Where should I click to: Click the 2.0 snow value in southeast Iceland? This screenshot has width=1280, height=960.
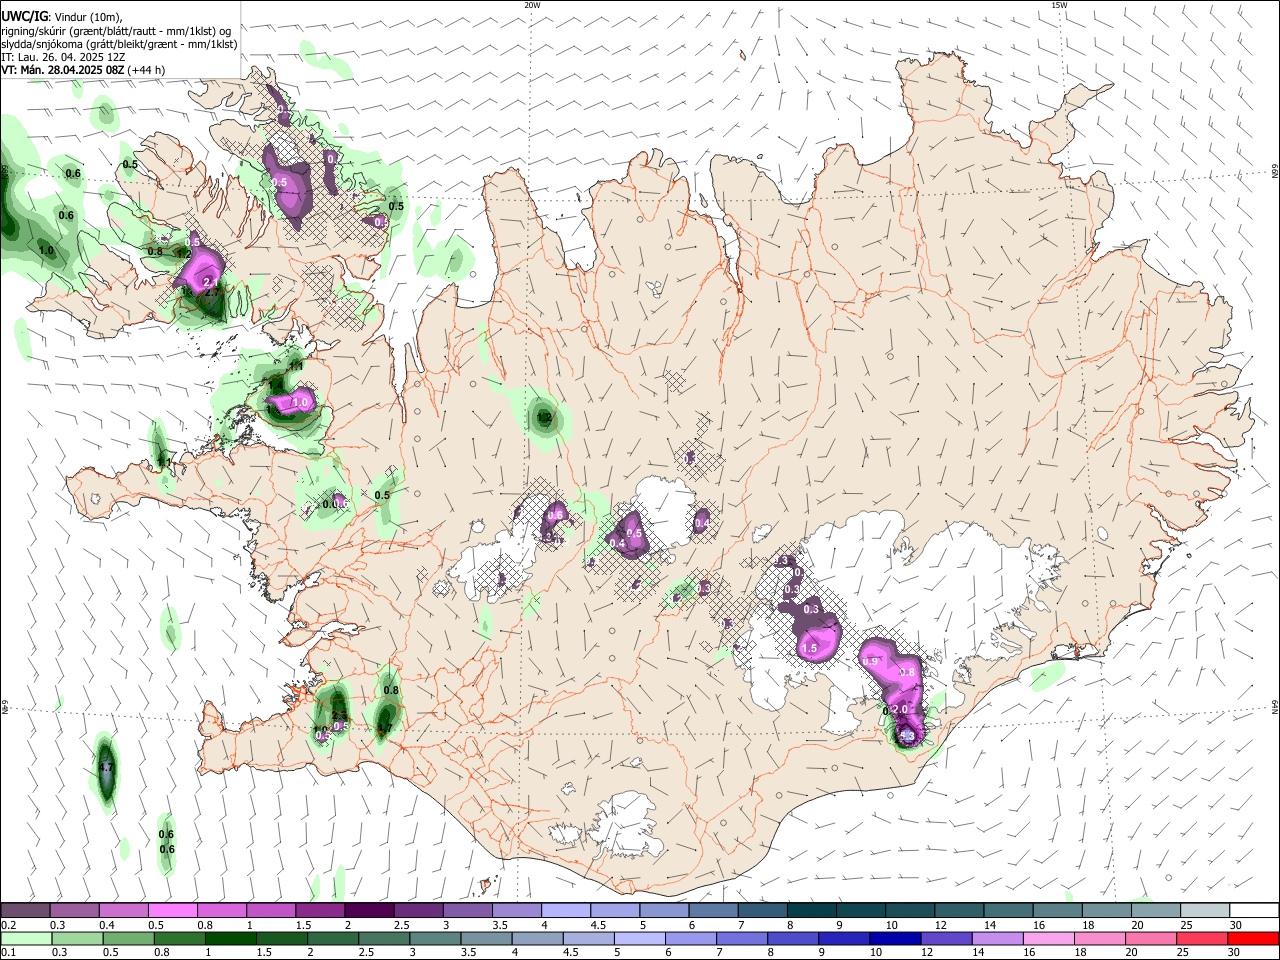coord(899,709)
